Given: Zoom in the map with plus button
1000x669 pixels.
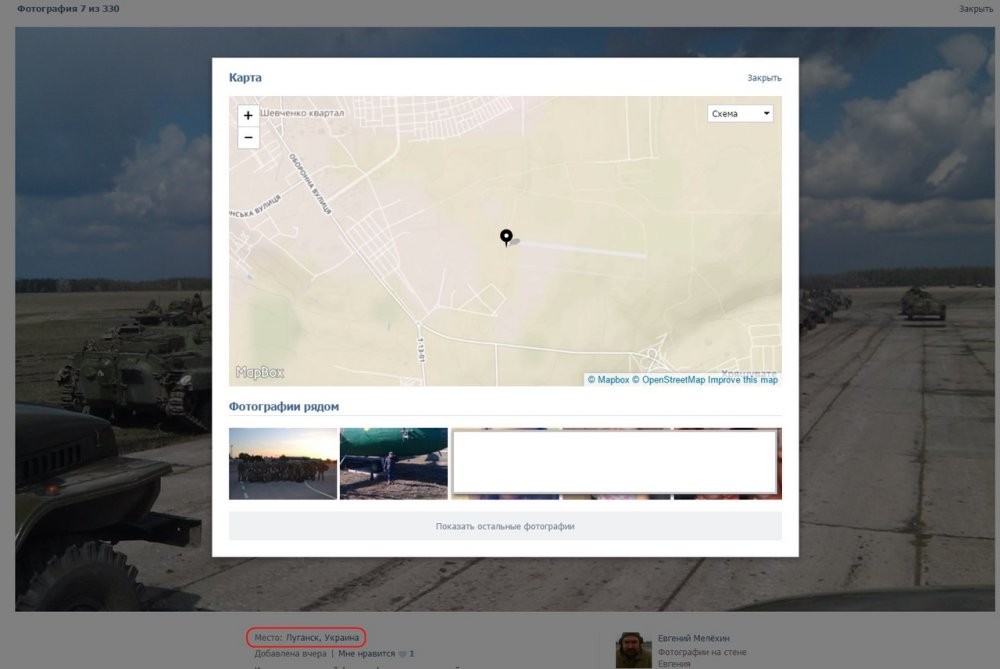Looking at the screenshot, I should [248, 115].
